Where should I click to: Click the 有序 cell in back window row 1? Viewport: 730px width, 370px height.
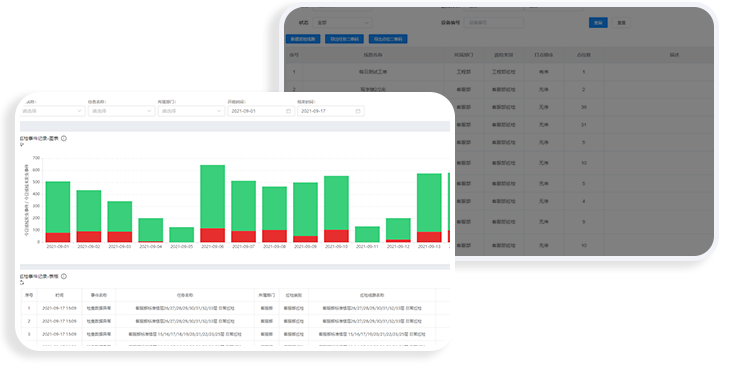coord(544,72)
